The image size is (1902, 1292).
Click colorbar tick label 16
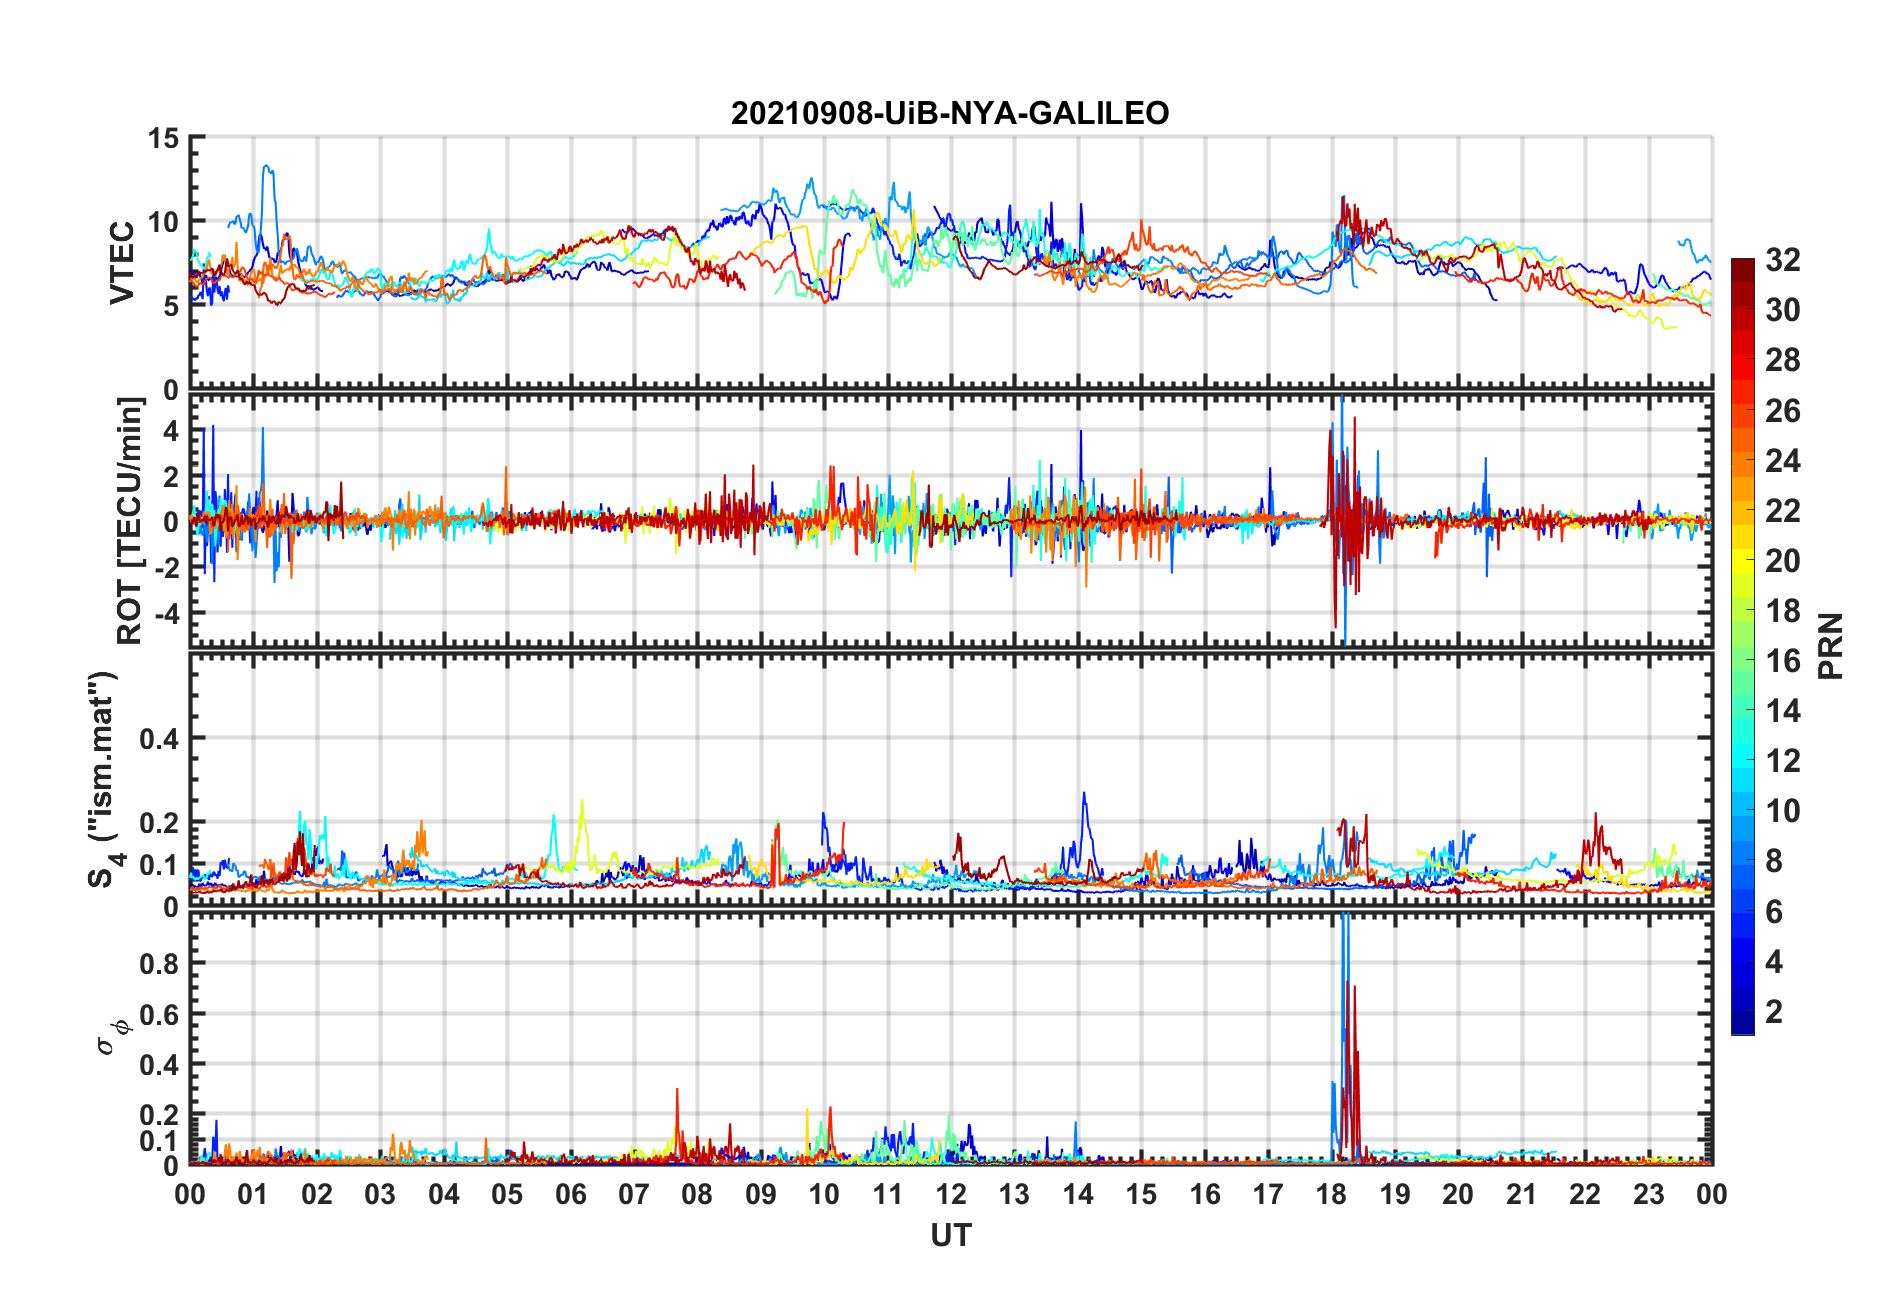pyautogui.click(x=1783, y=661)
